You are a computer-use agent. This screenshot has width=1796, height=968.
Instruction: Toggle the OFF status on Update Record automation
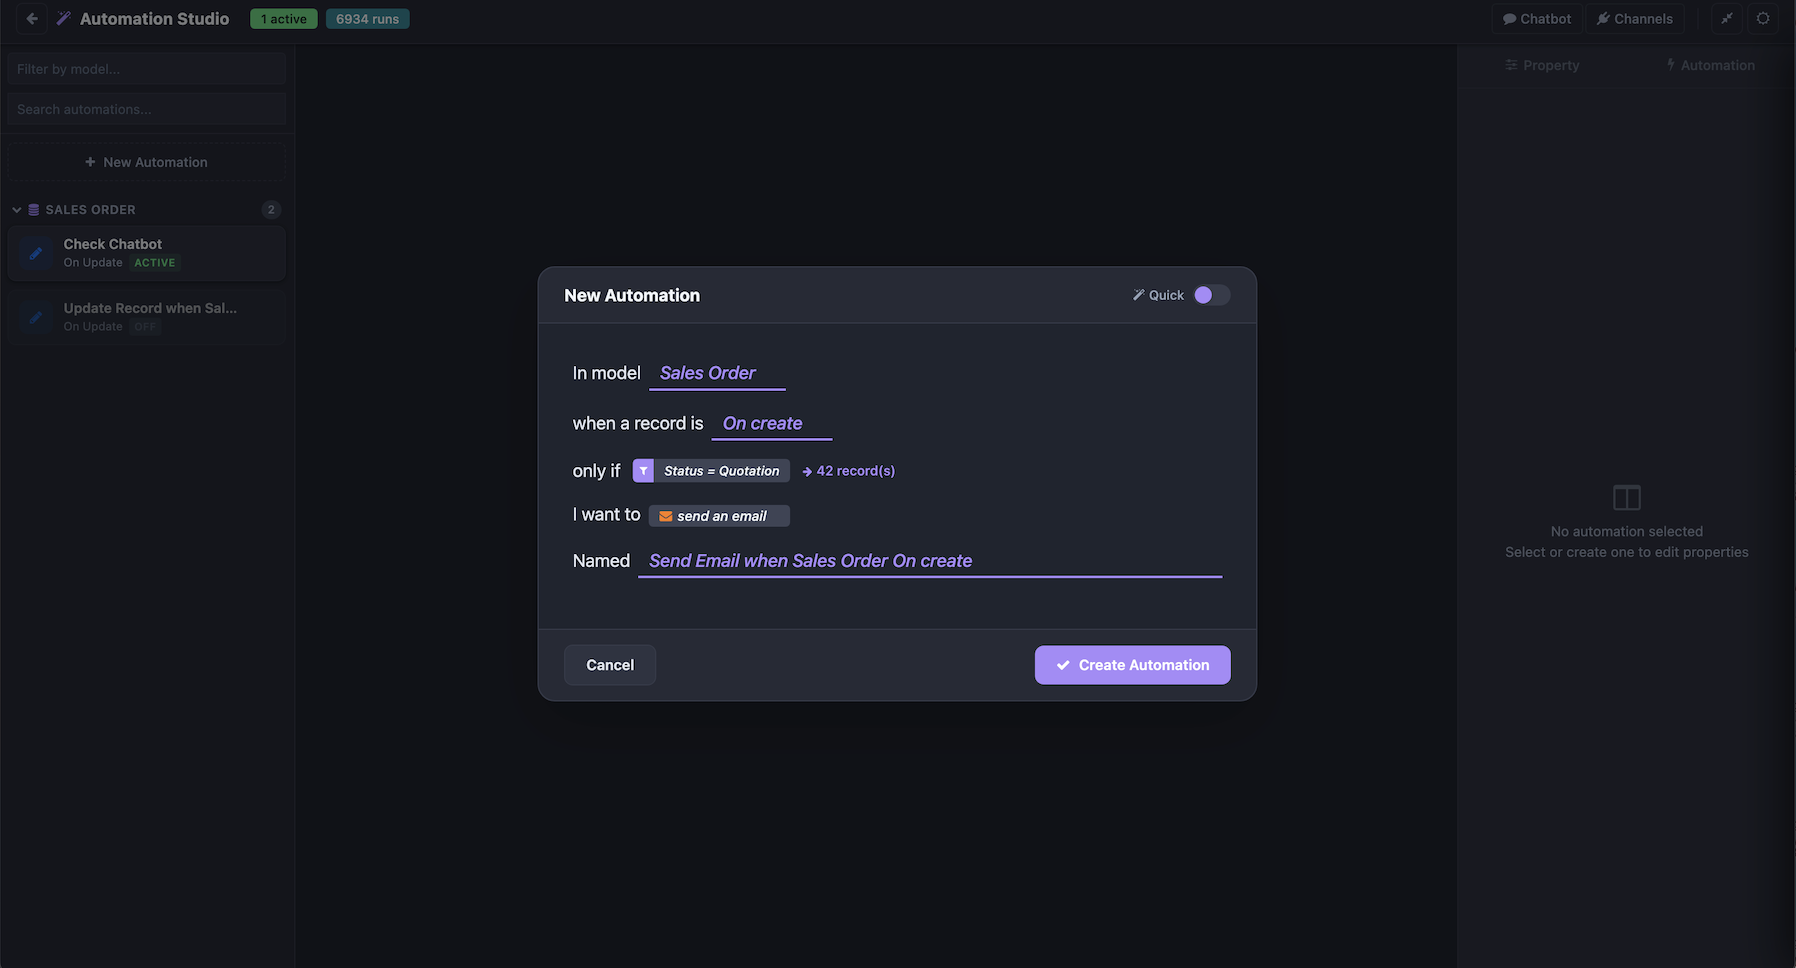click(x=144, y=326)
